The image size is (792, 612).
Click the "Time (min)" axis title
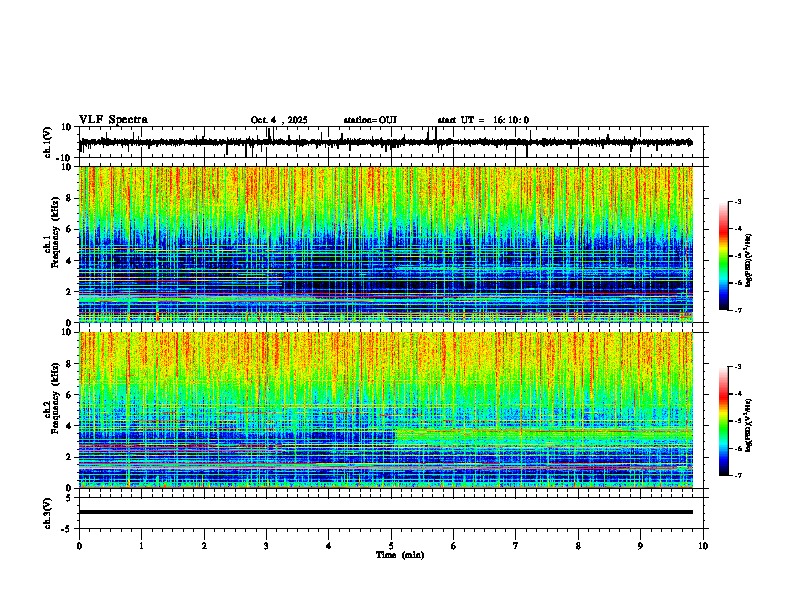point(400,555)
